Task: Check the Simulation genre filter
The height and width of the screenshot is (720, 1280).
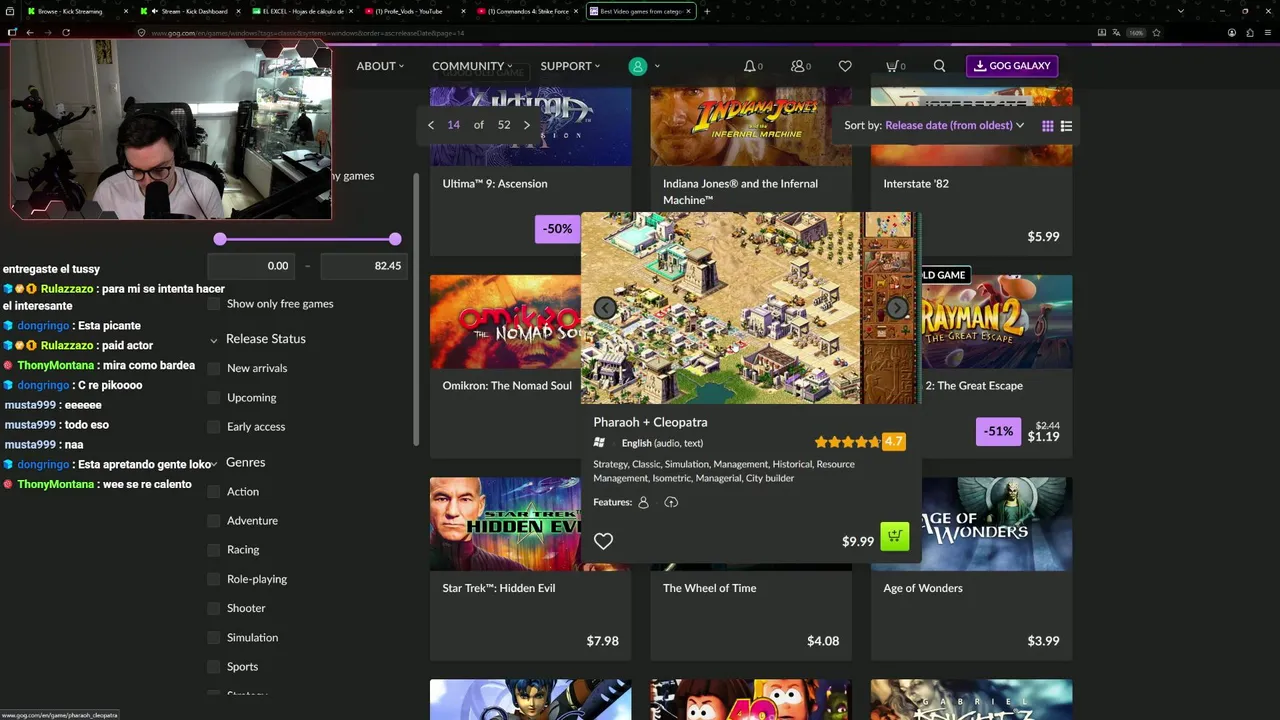Action: (x=214, y=638)
